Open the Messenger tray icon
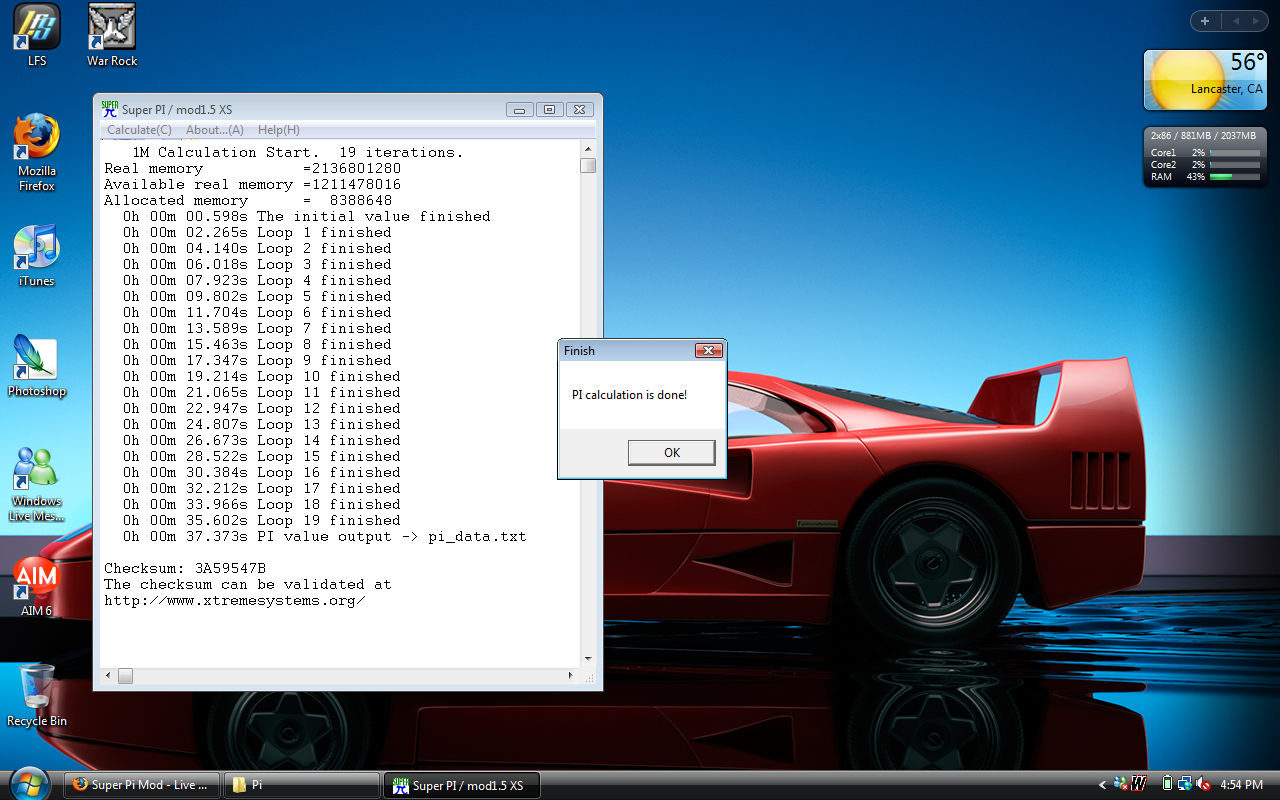The width and height of the screenshot is (1280, 800). [x=1120, y=785]
